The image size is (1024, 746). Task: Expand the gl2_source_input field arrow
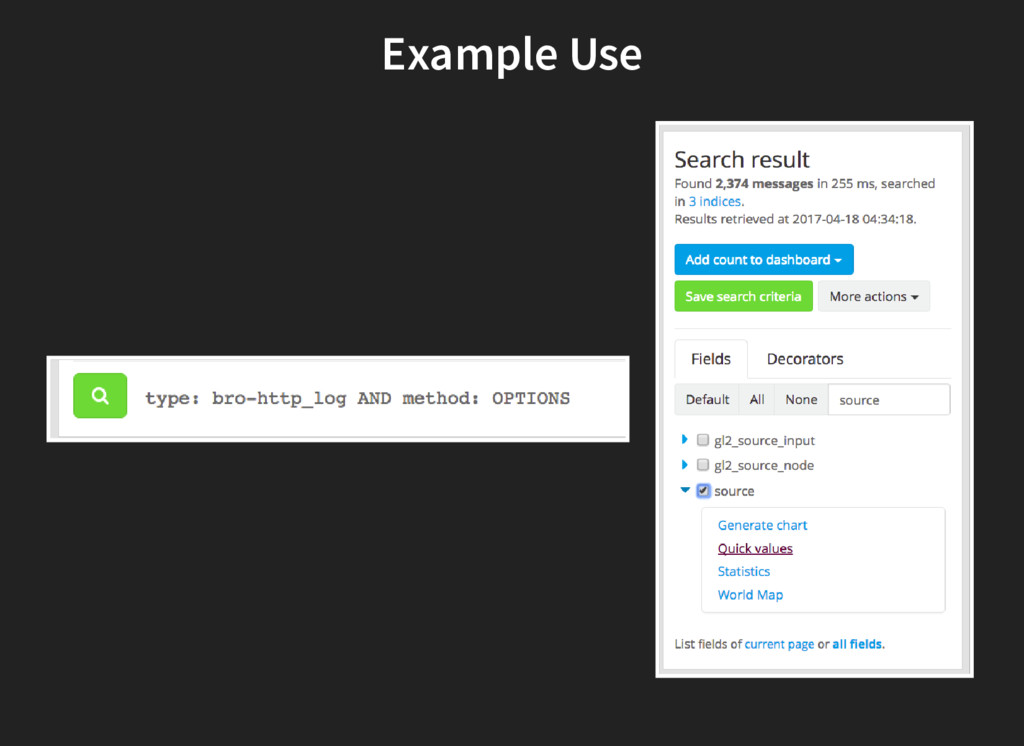pyautogui.click(x=685, y=440)
